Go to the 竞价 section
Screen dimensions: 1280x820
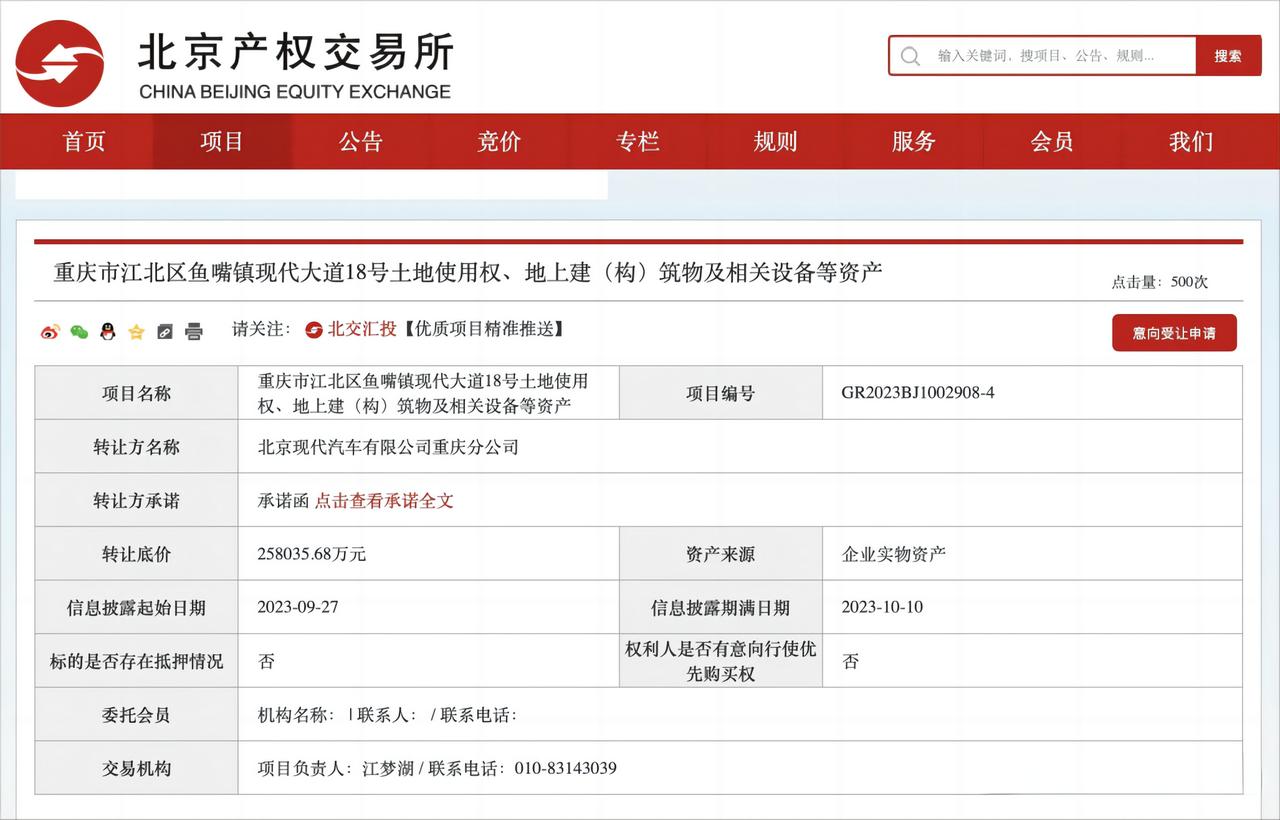pos(499,141)
